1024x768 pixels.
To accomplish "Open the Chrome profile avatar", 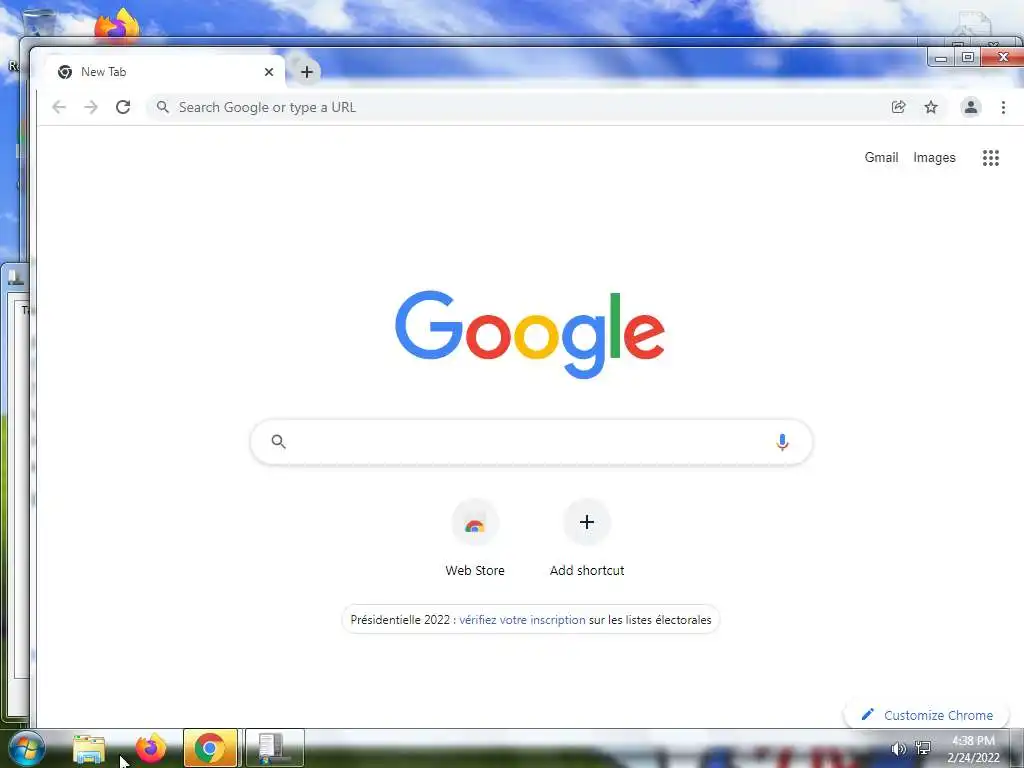I will (x=970, y=107).
